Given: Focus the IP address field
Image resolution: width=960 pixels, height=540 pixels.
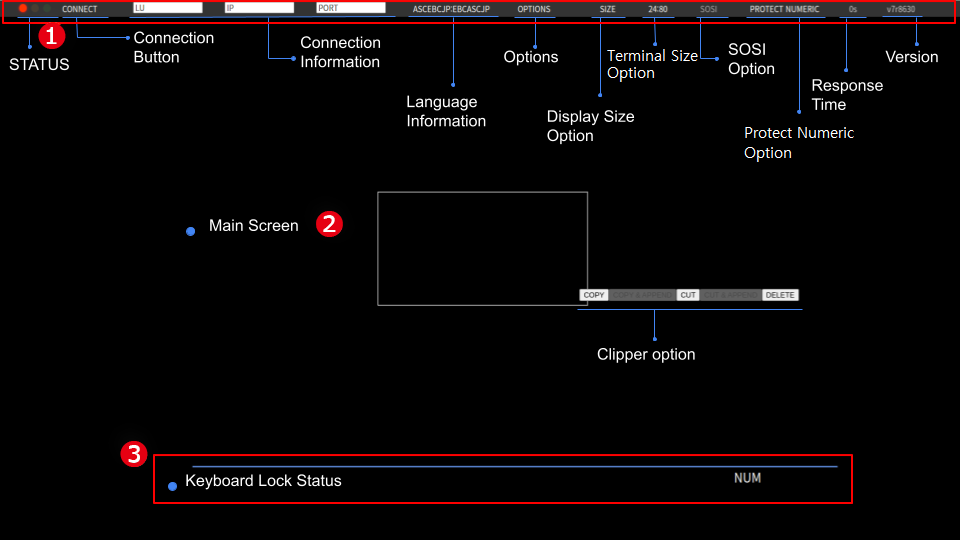Looking at the screenshot, I should [x=258, y=8].
